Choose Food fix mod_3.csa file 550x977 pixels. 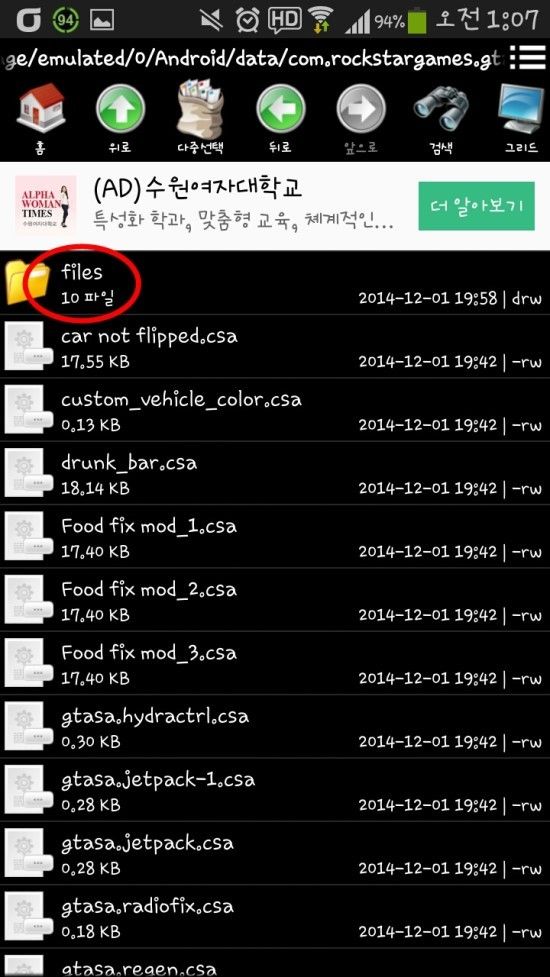[x=275, y=663]
